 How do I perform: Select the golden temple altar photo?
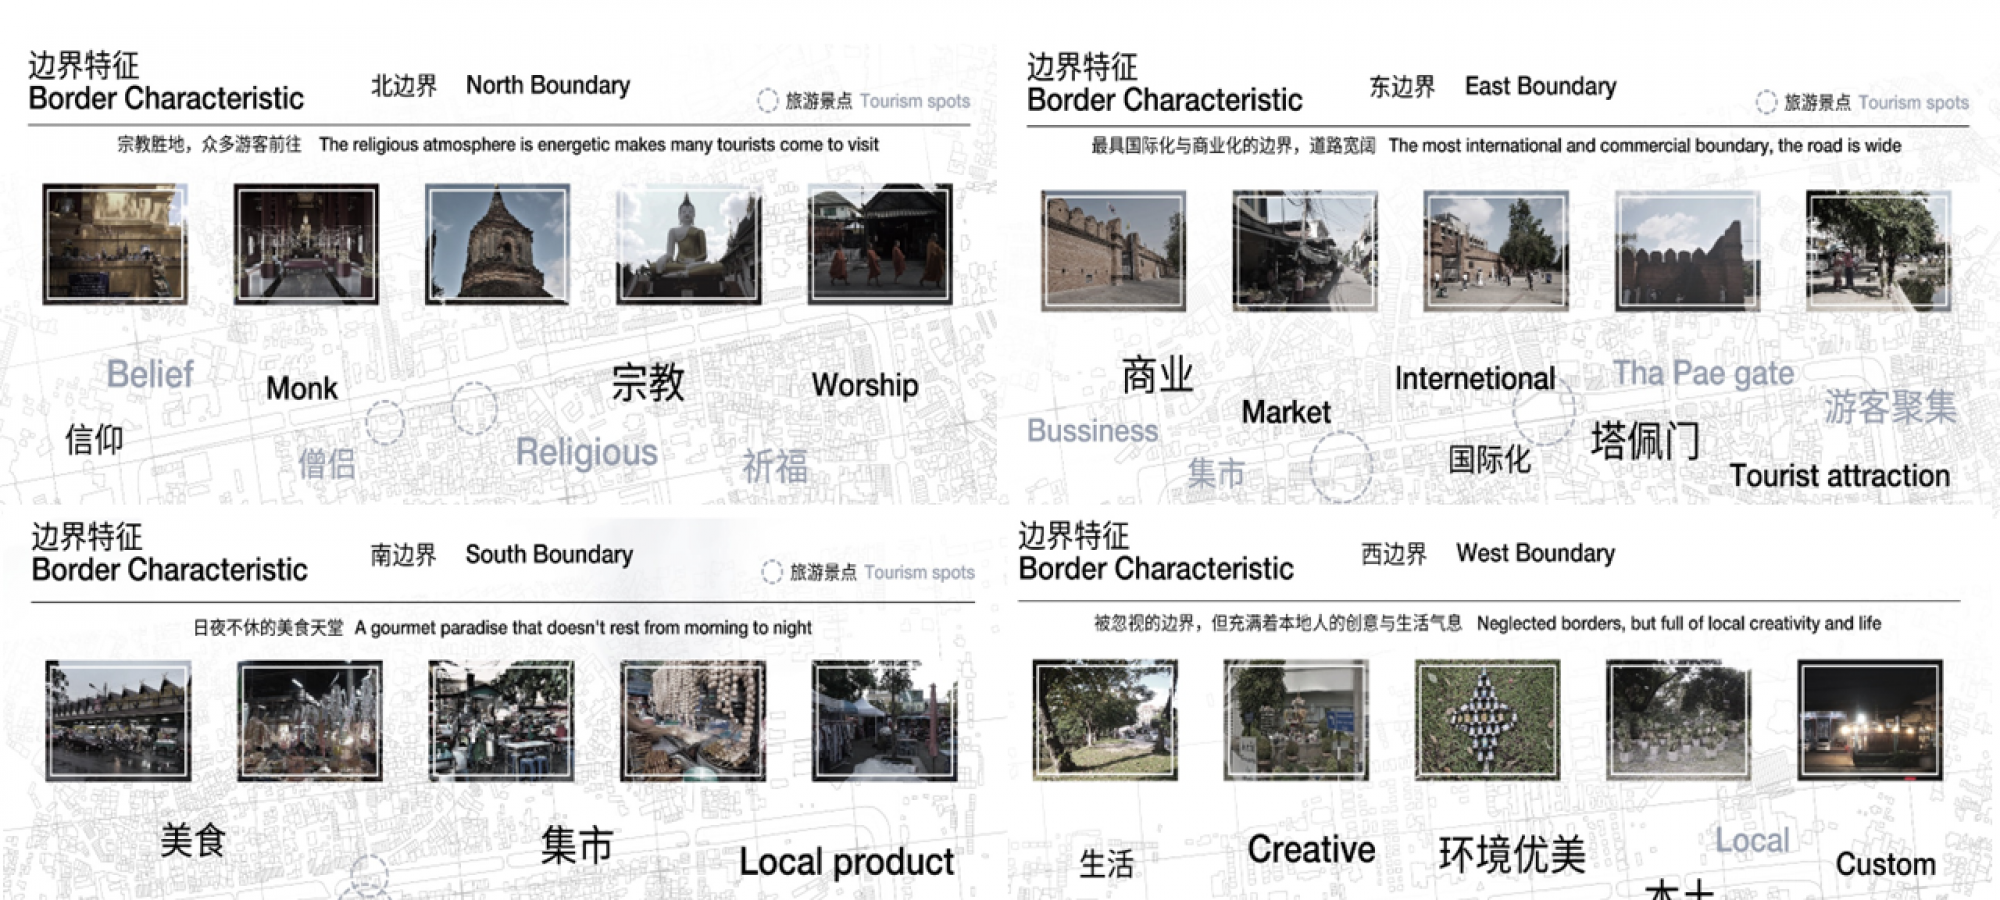click(114, 244)
